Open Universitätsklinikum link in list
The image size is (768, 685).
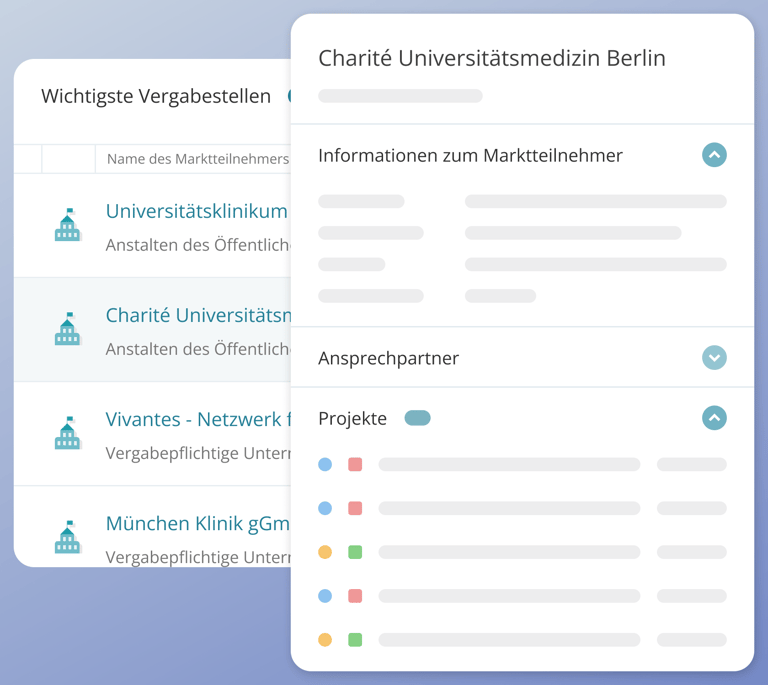coord(197,212)
